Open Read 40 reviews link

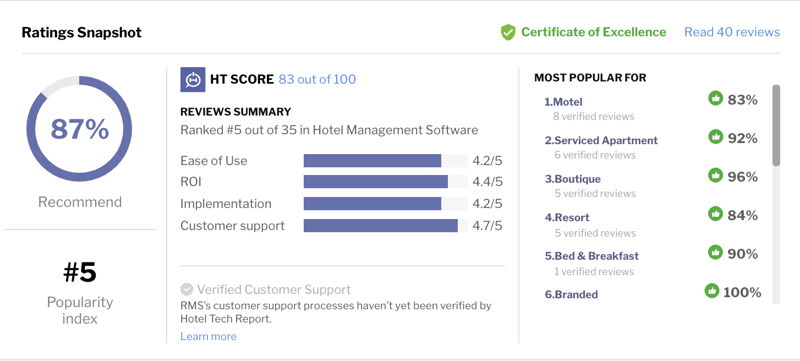(732, 32)
